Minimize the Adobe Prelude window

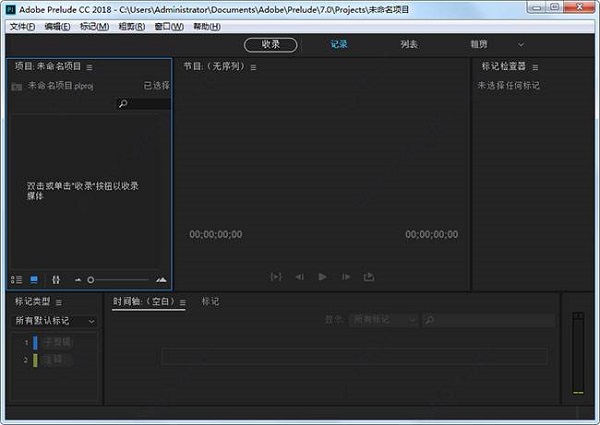click(x=536, y=7)
